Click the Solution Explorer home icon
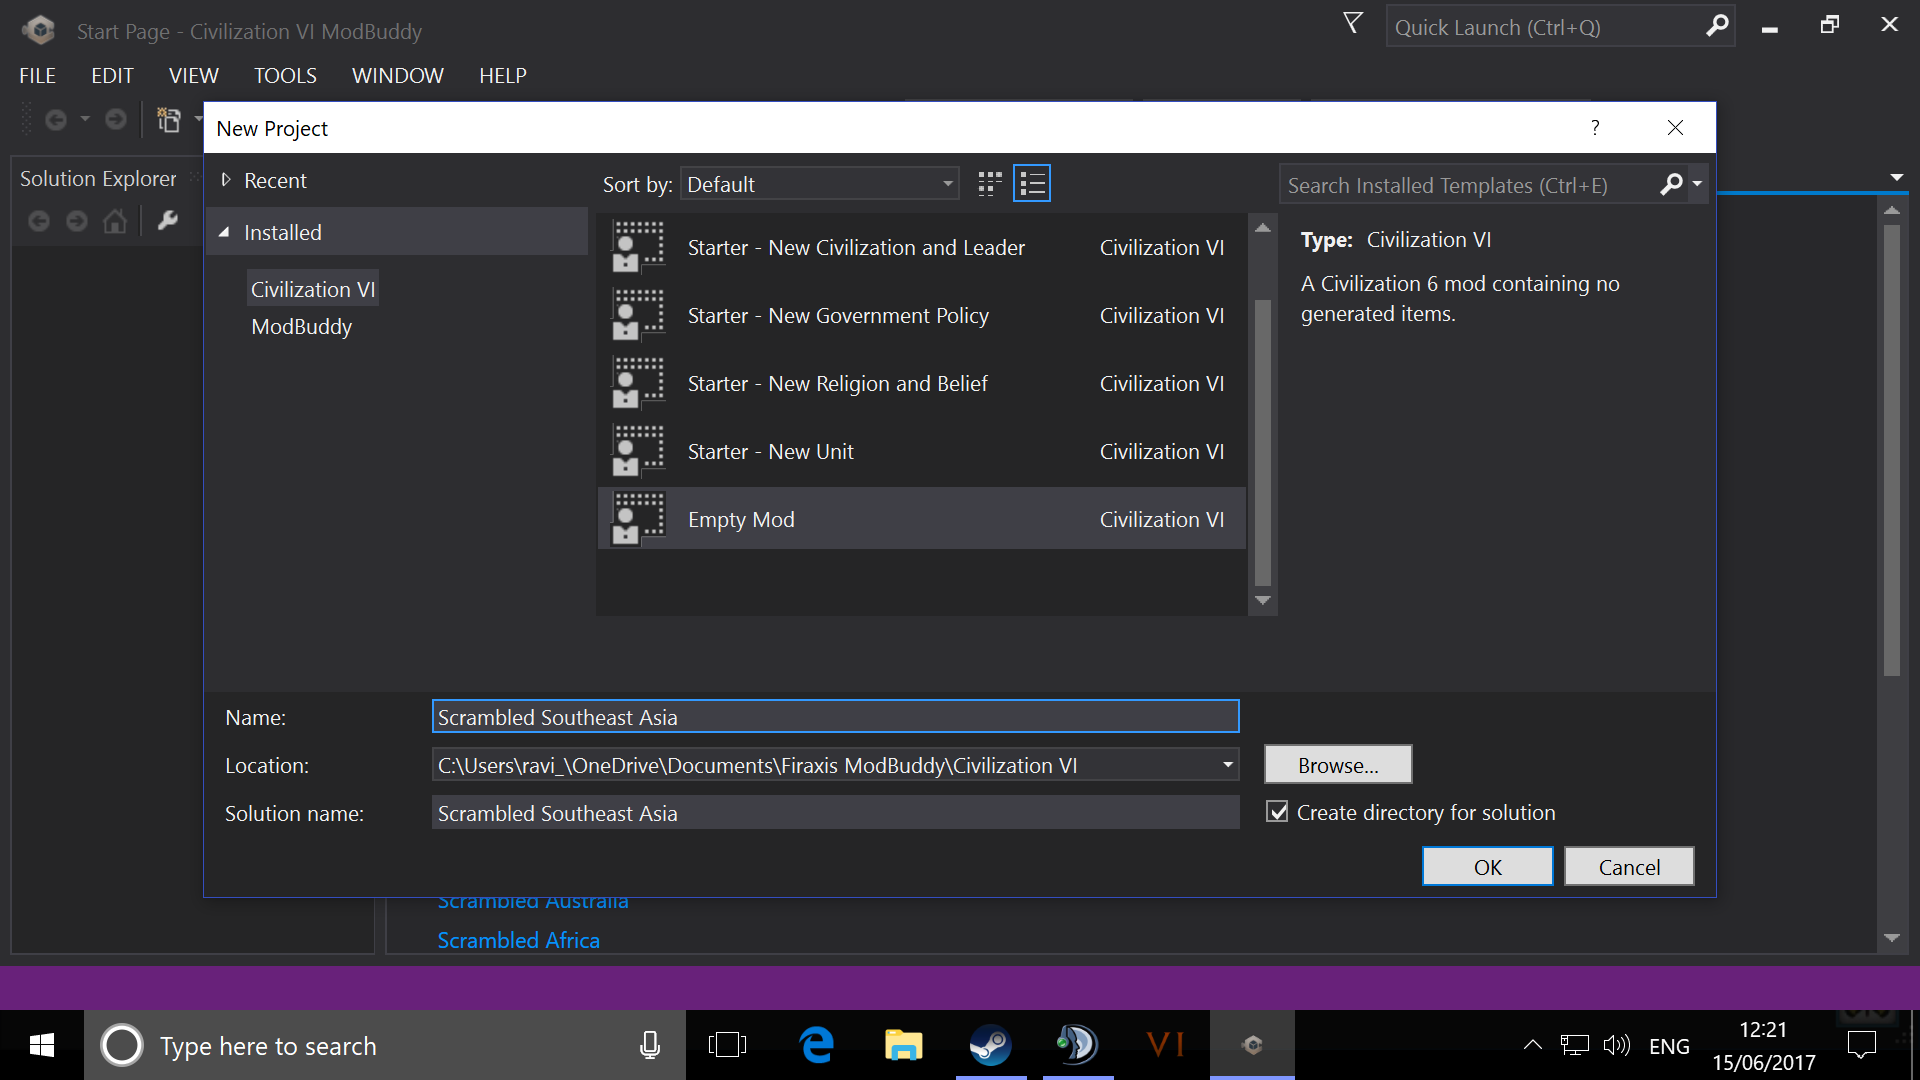Screen dimensions: 1920x1080 pyautogui.click(x=115, y=221)
